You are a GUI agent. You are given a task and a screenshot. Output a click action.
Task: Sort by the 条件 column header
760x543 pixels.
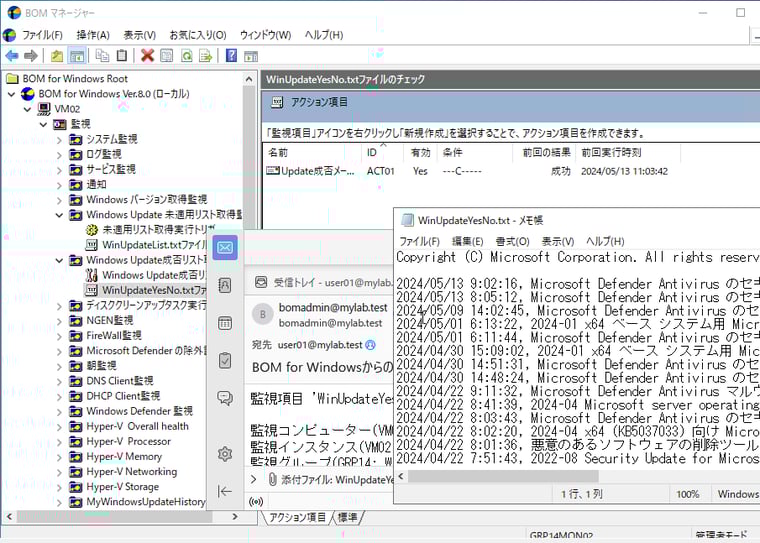[x=475, y=153]
